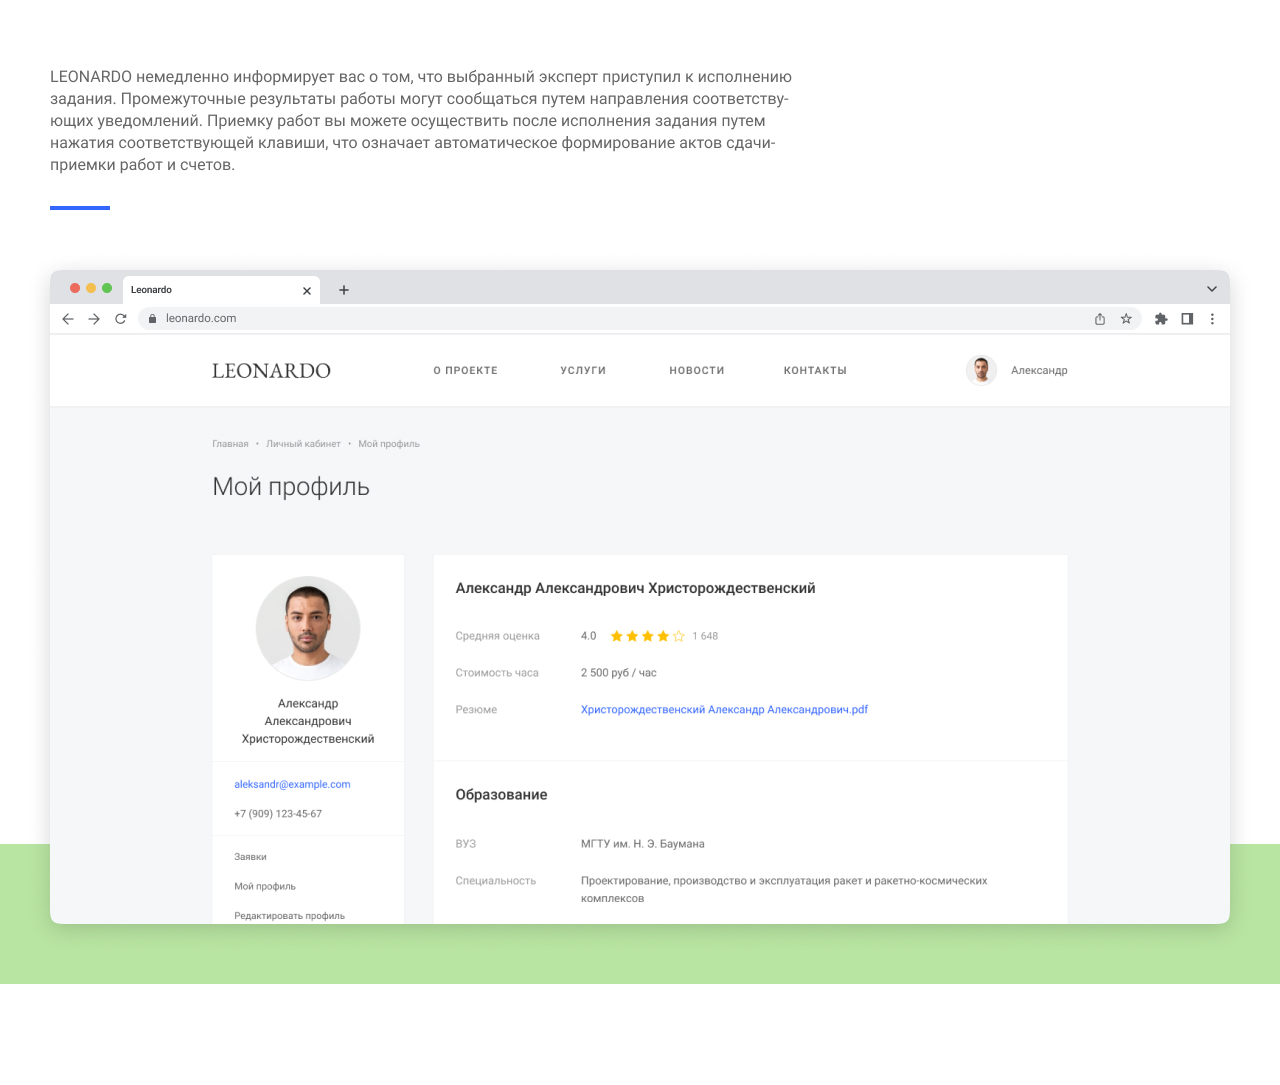This screenshot has height=1085, width=1280.
Task: Reload the page with refresh icon
Action: tap(121, 319)
